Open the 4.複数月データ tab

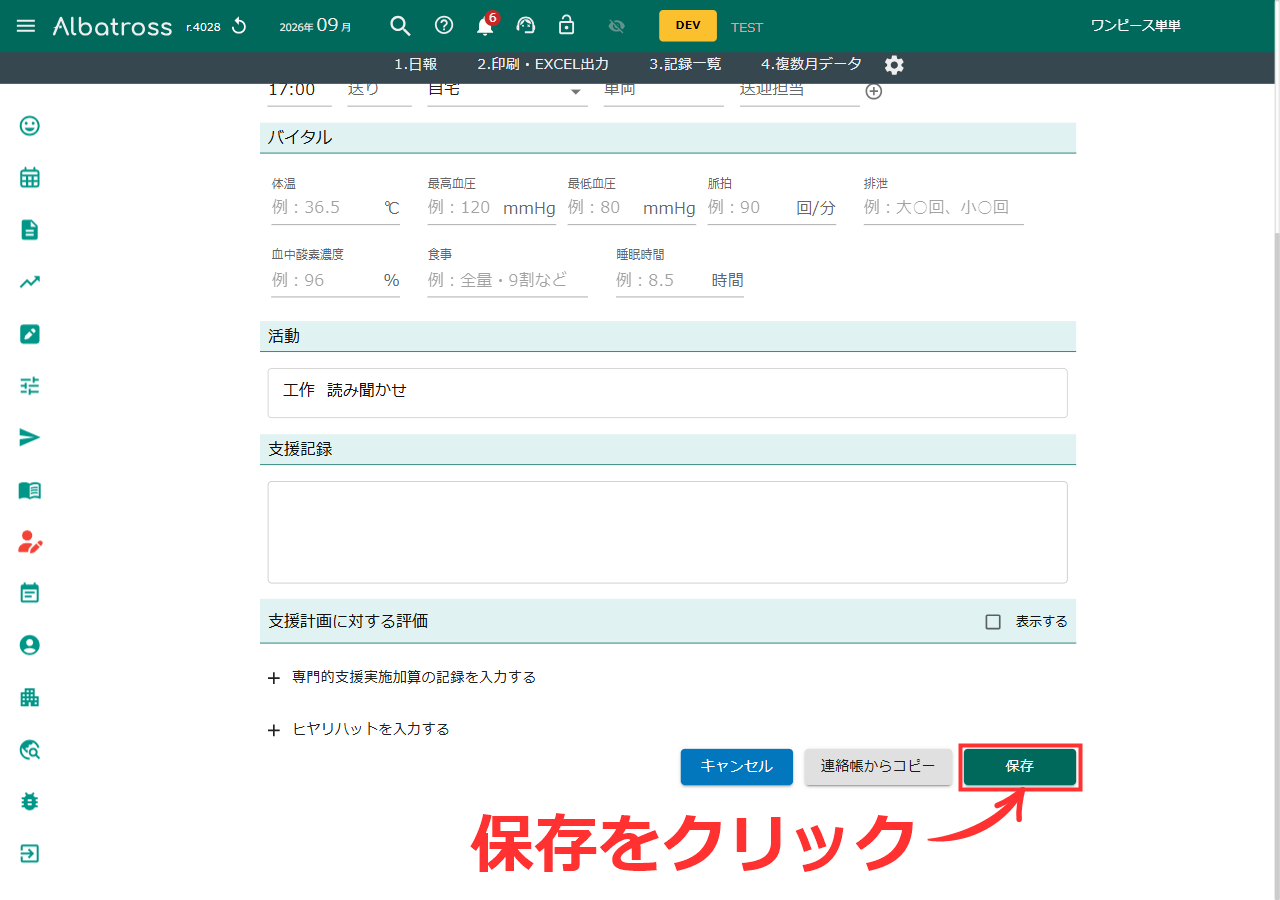click(x=811, y=64)
